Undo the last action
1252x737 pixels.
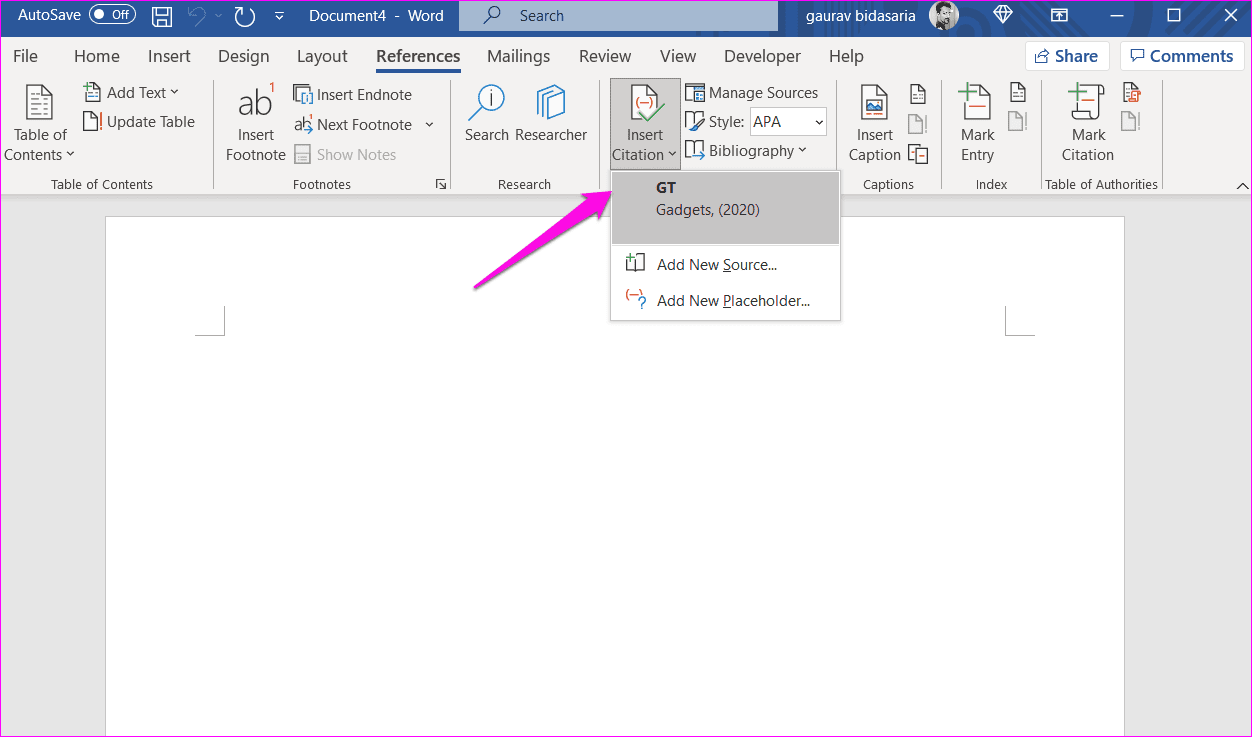point(197,16)
